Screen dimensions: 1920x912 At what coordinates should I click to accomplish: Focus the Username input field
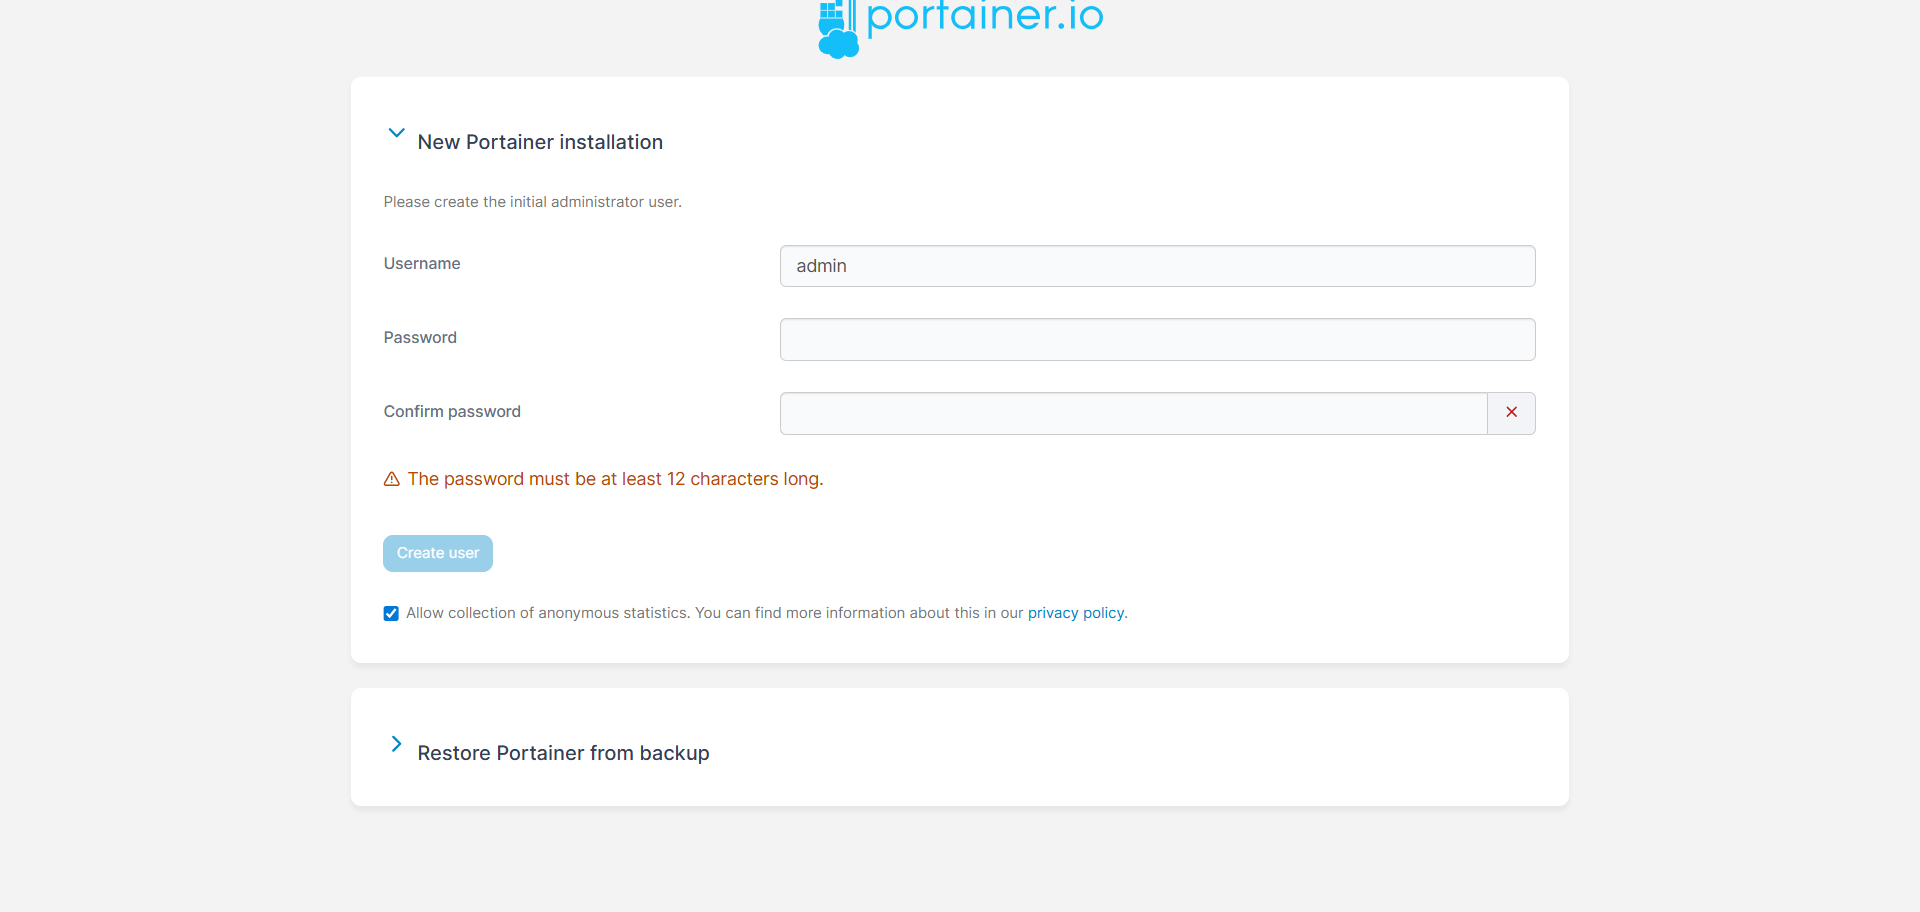pos(1157,266)
